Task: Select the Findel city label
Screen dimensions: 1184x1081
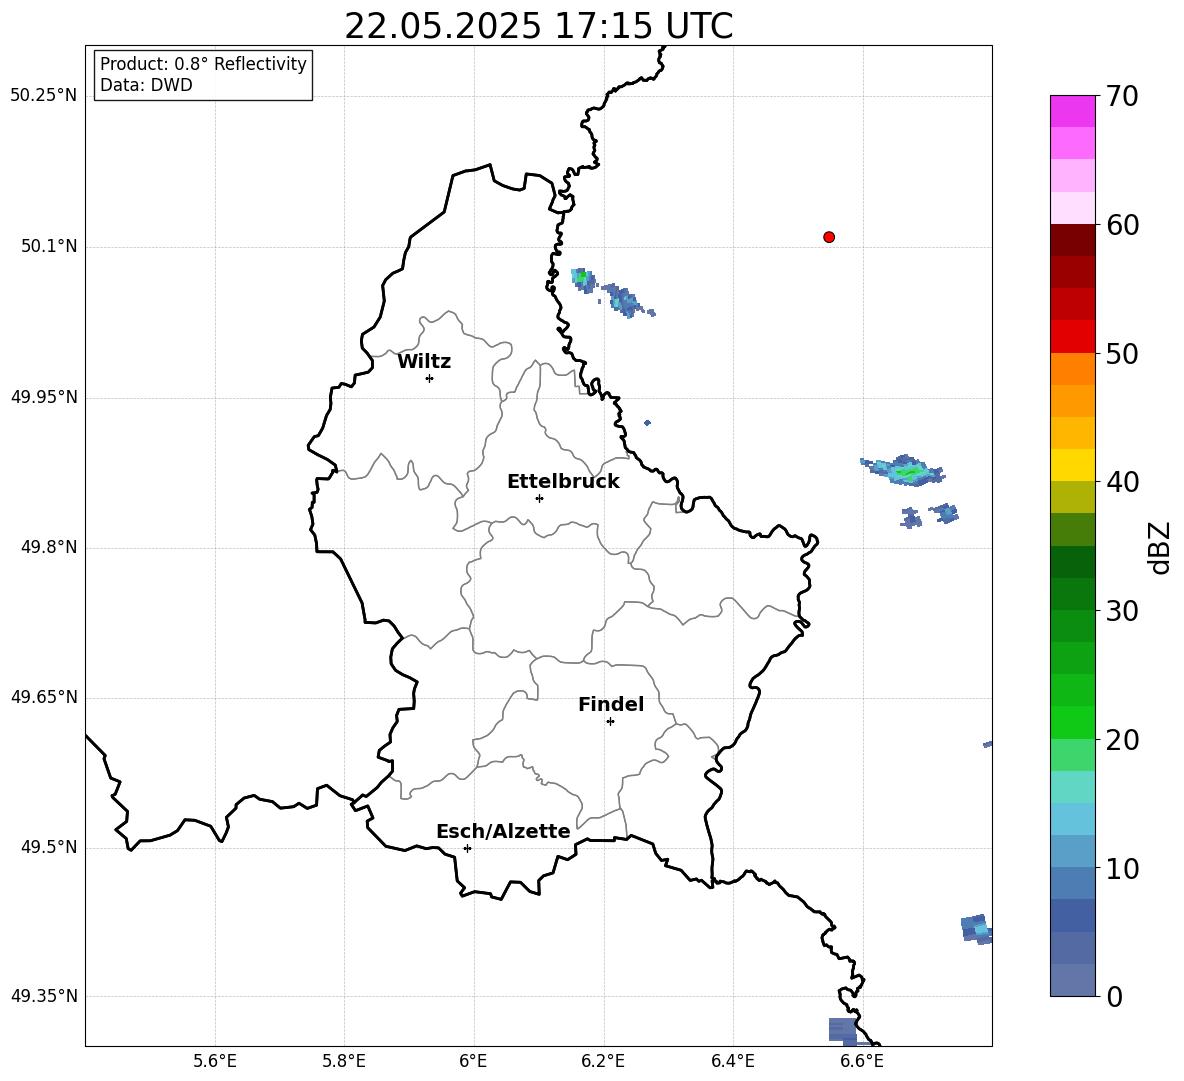Action: [611, 704]
